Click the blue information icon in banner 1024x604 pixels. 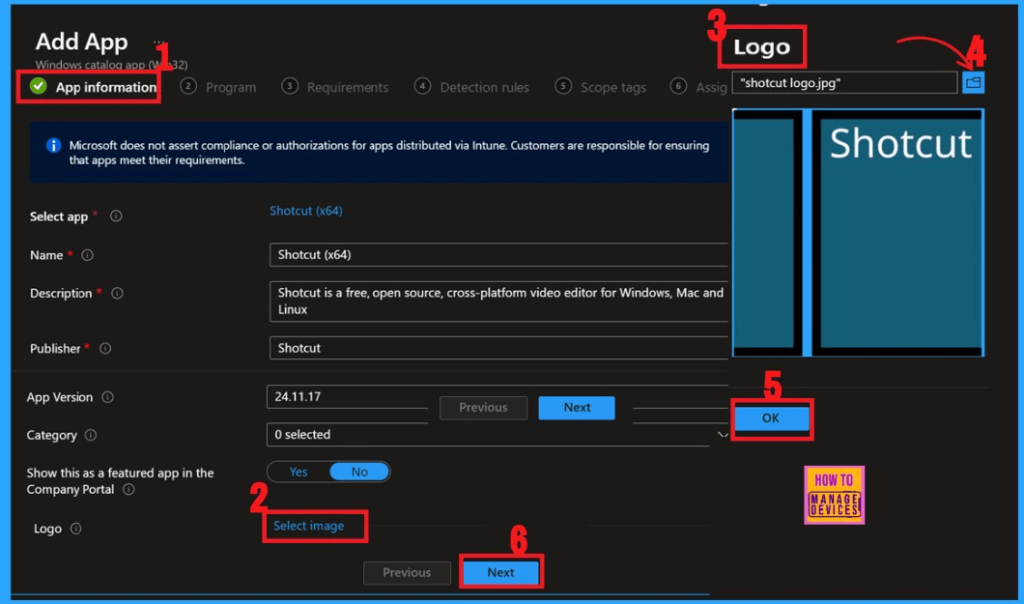(54, 146)
